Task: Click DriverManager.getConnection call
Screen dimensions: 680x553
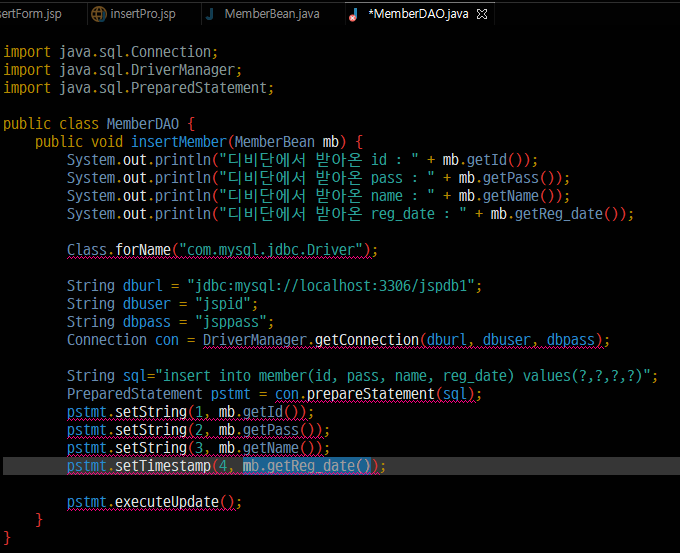Action: tap(403, 340)
